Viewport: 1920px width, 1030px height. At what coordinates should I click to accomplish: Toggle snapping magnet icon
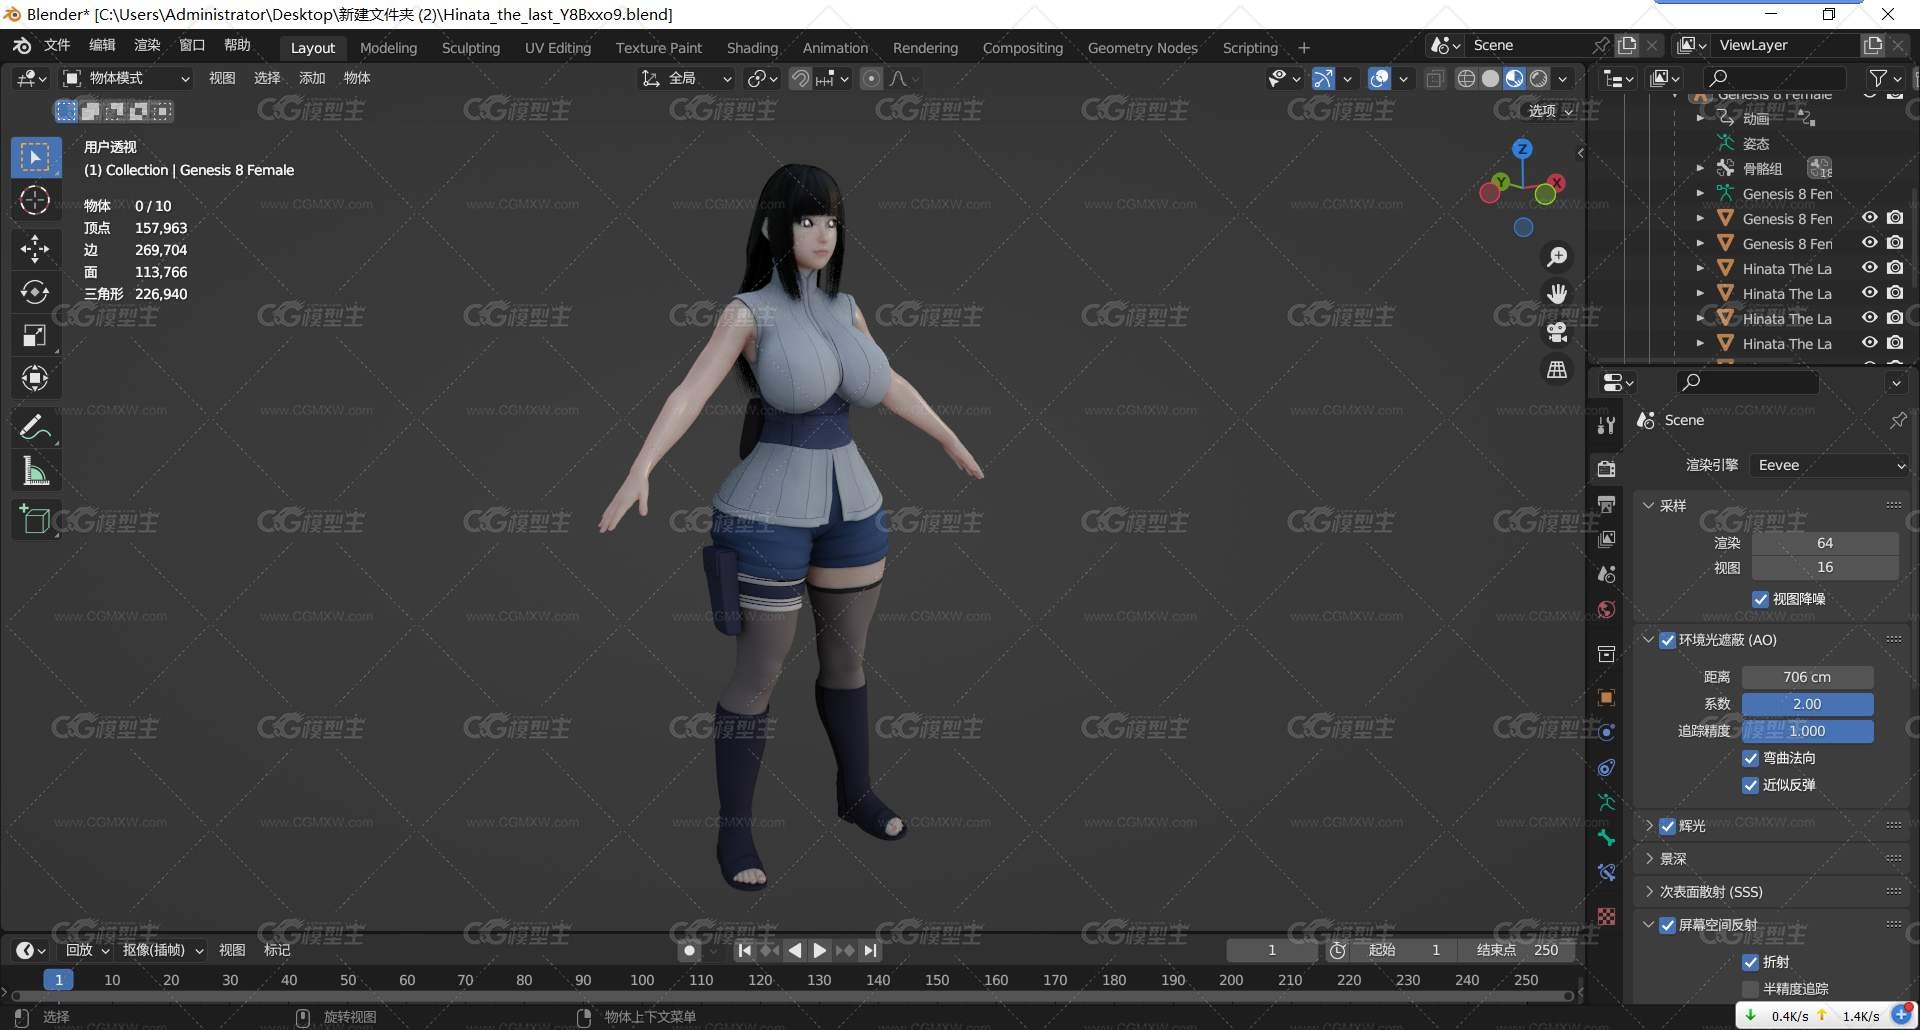pos(800,78)
